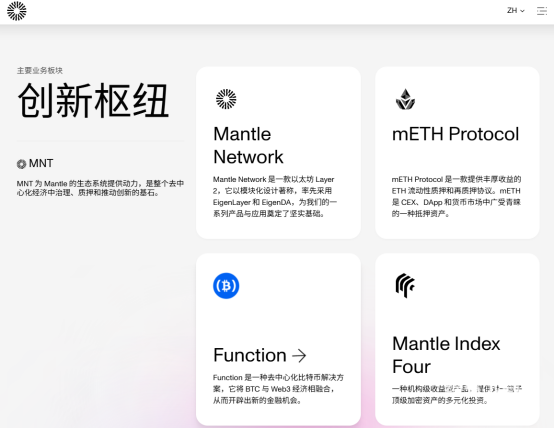
Task: Click the blue Bitcoin Function icon
Action: click(226, 286)
